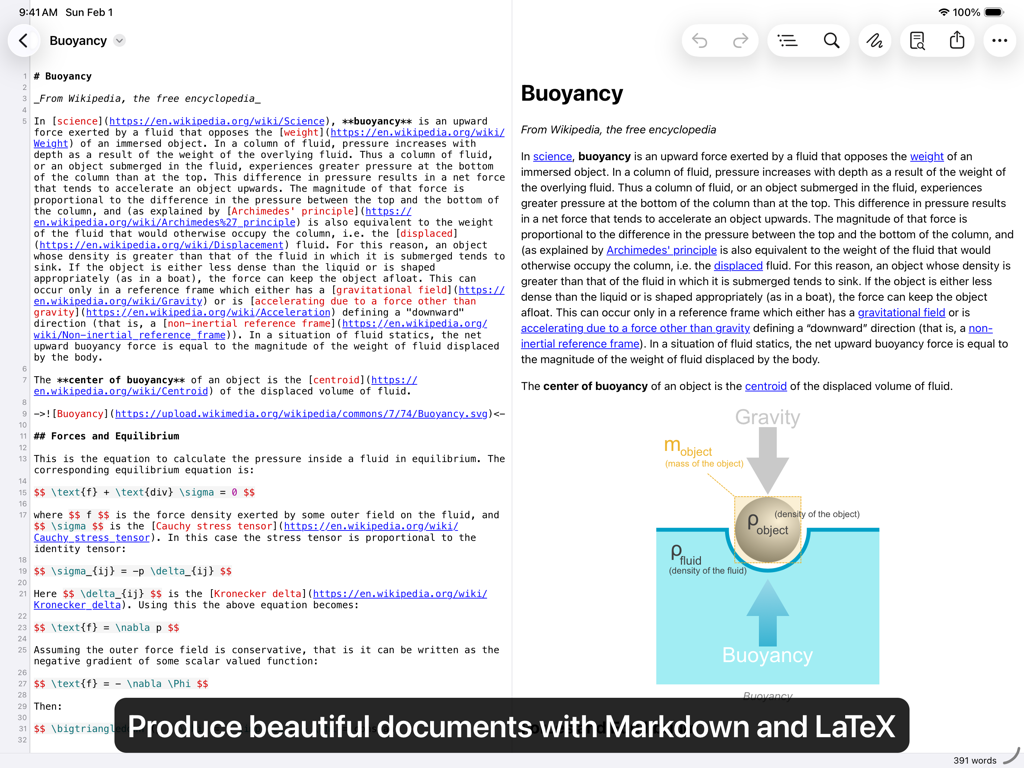Follow the science link in preview
Viewport: 1024px width, 768px height.
(x=552, y=157)
